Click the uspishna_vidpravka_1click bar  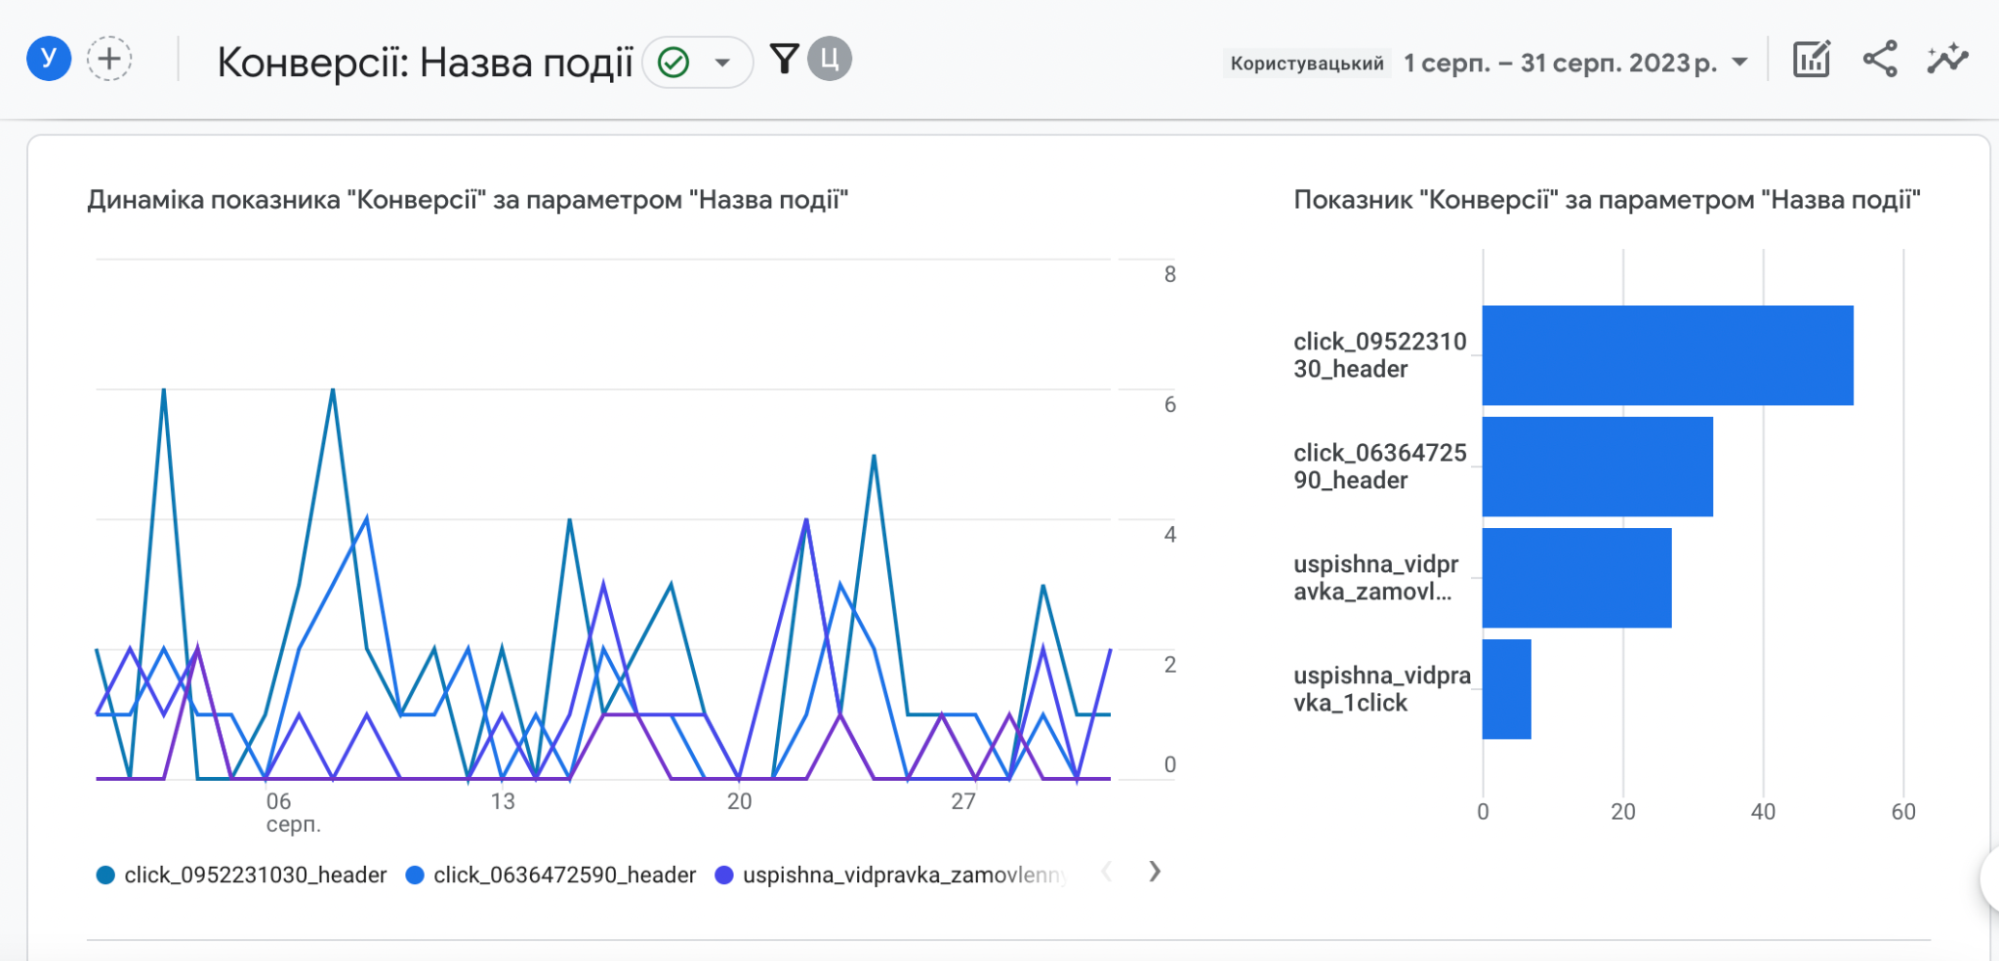[x=1506, y=689]
